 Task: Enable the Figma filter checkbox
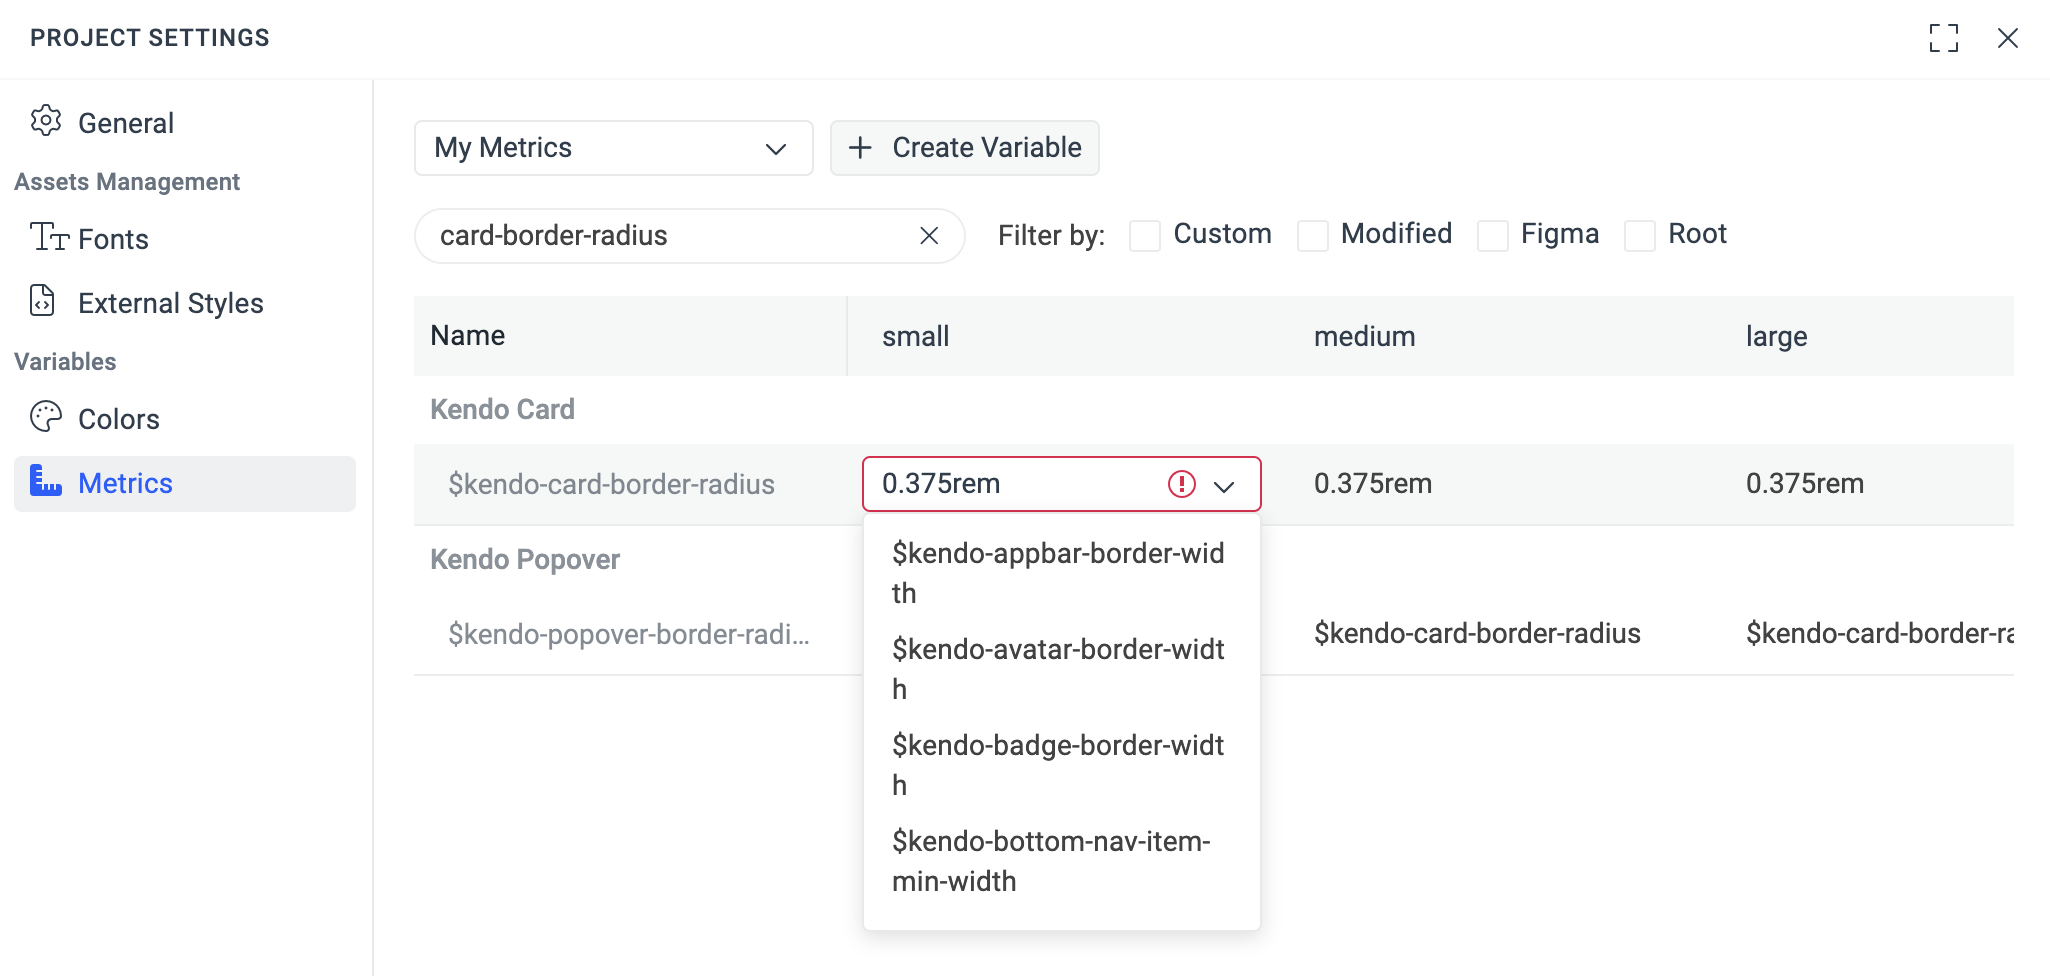coord(1493,235)
